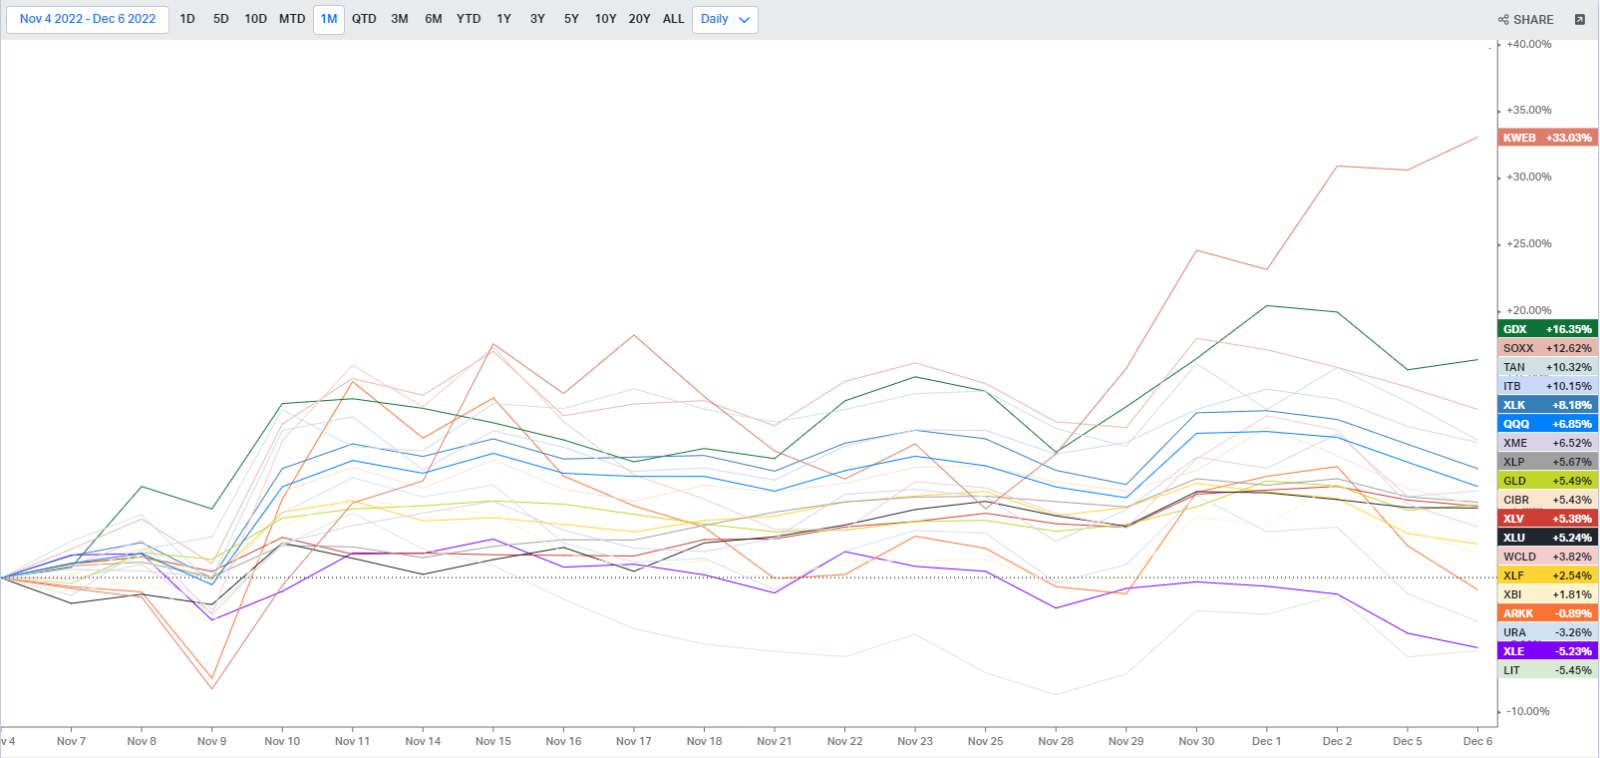Pick the URA -3.26% series label
Image resolution: width=1600 pixels, height=758 pixels.
1548,633
